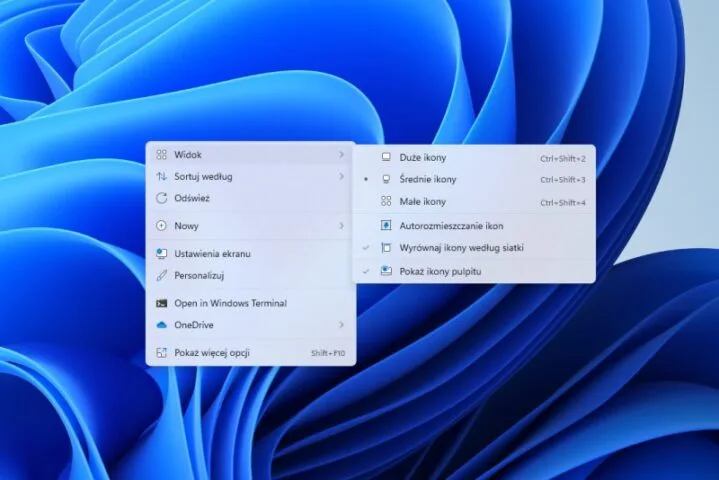The height and width of the screenshot is (480, 719).
Task: Choose Personalizuj from context menu
Action: coord(251,276)
